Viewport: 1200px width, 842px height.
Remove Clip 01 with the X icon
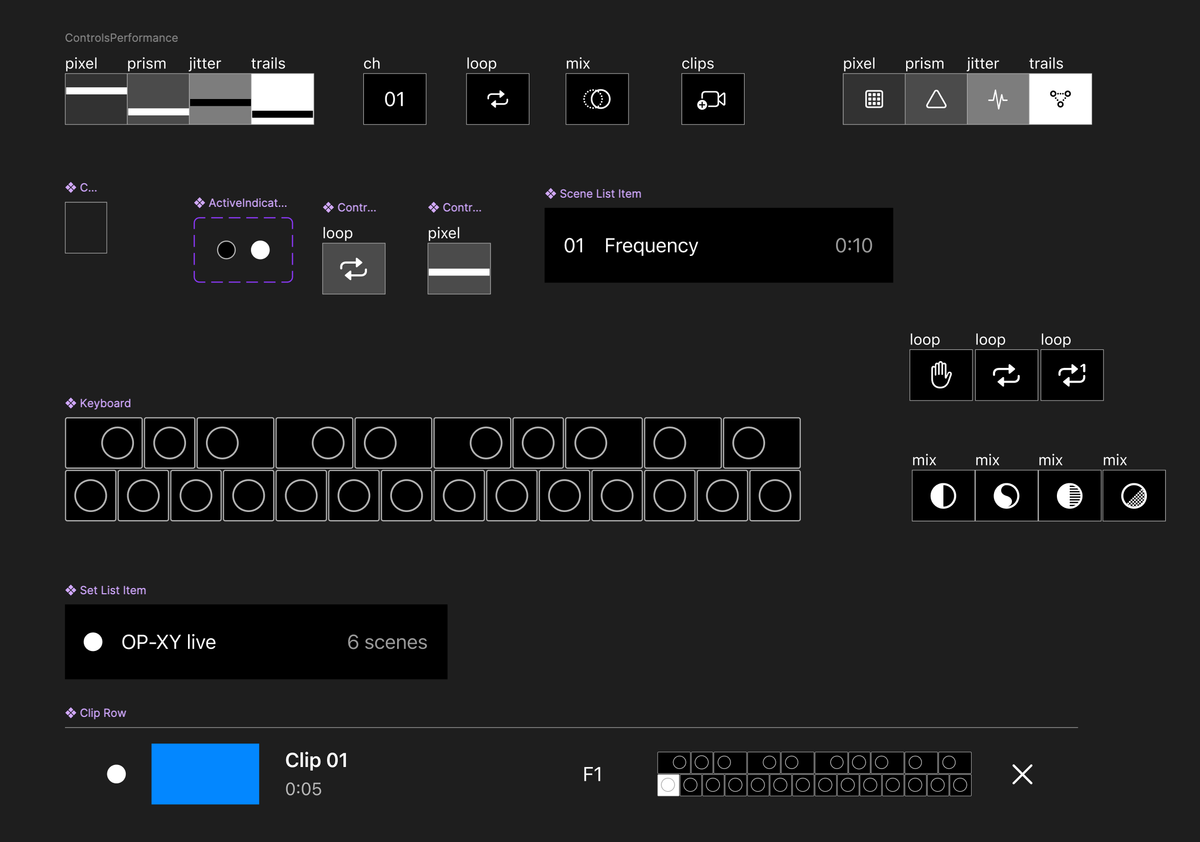1022,774
